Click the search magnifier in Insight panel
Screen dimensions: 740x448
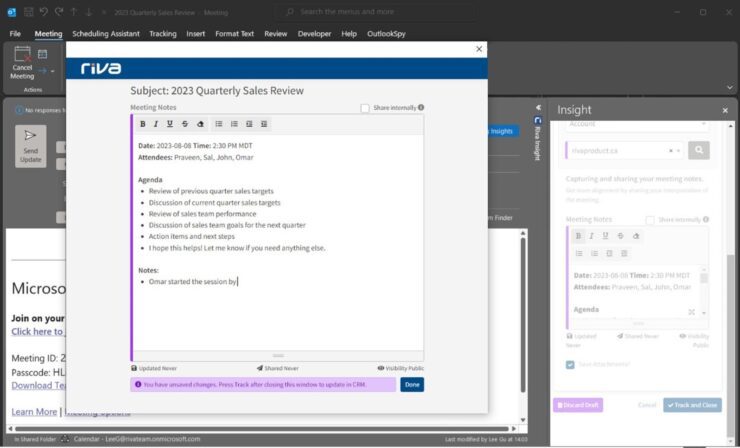(x=698, y=150)
